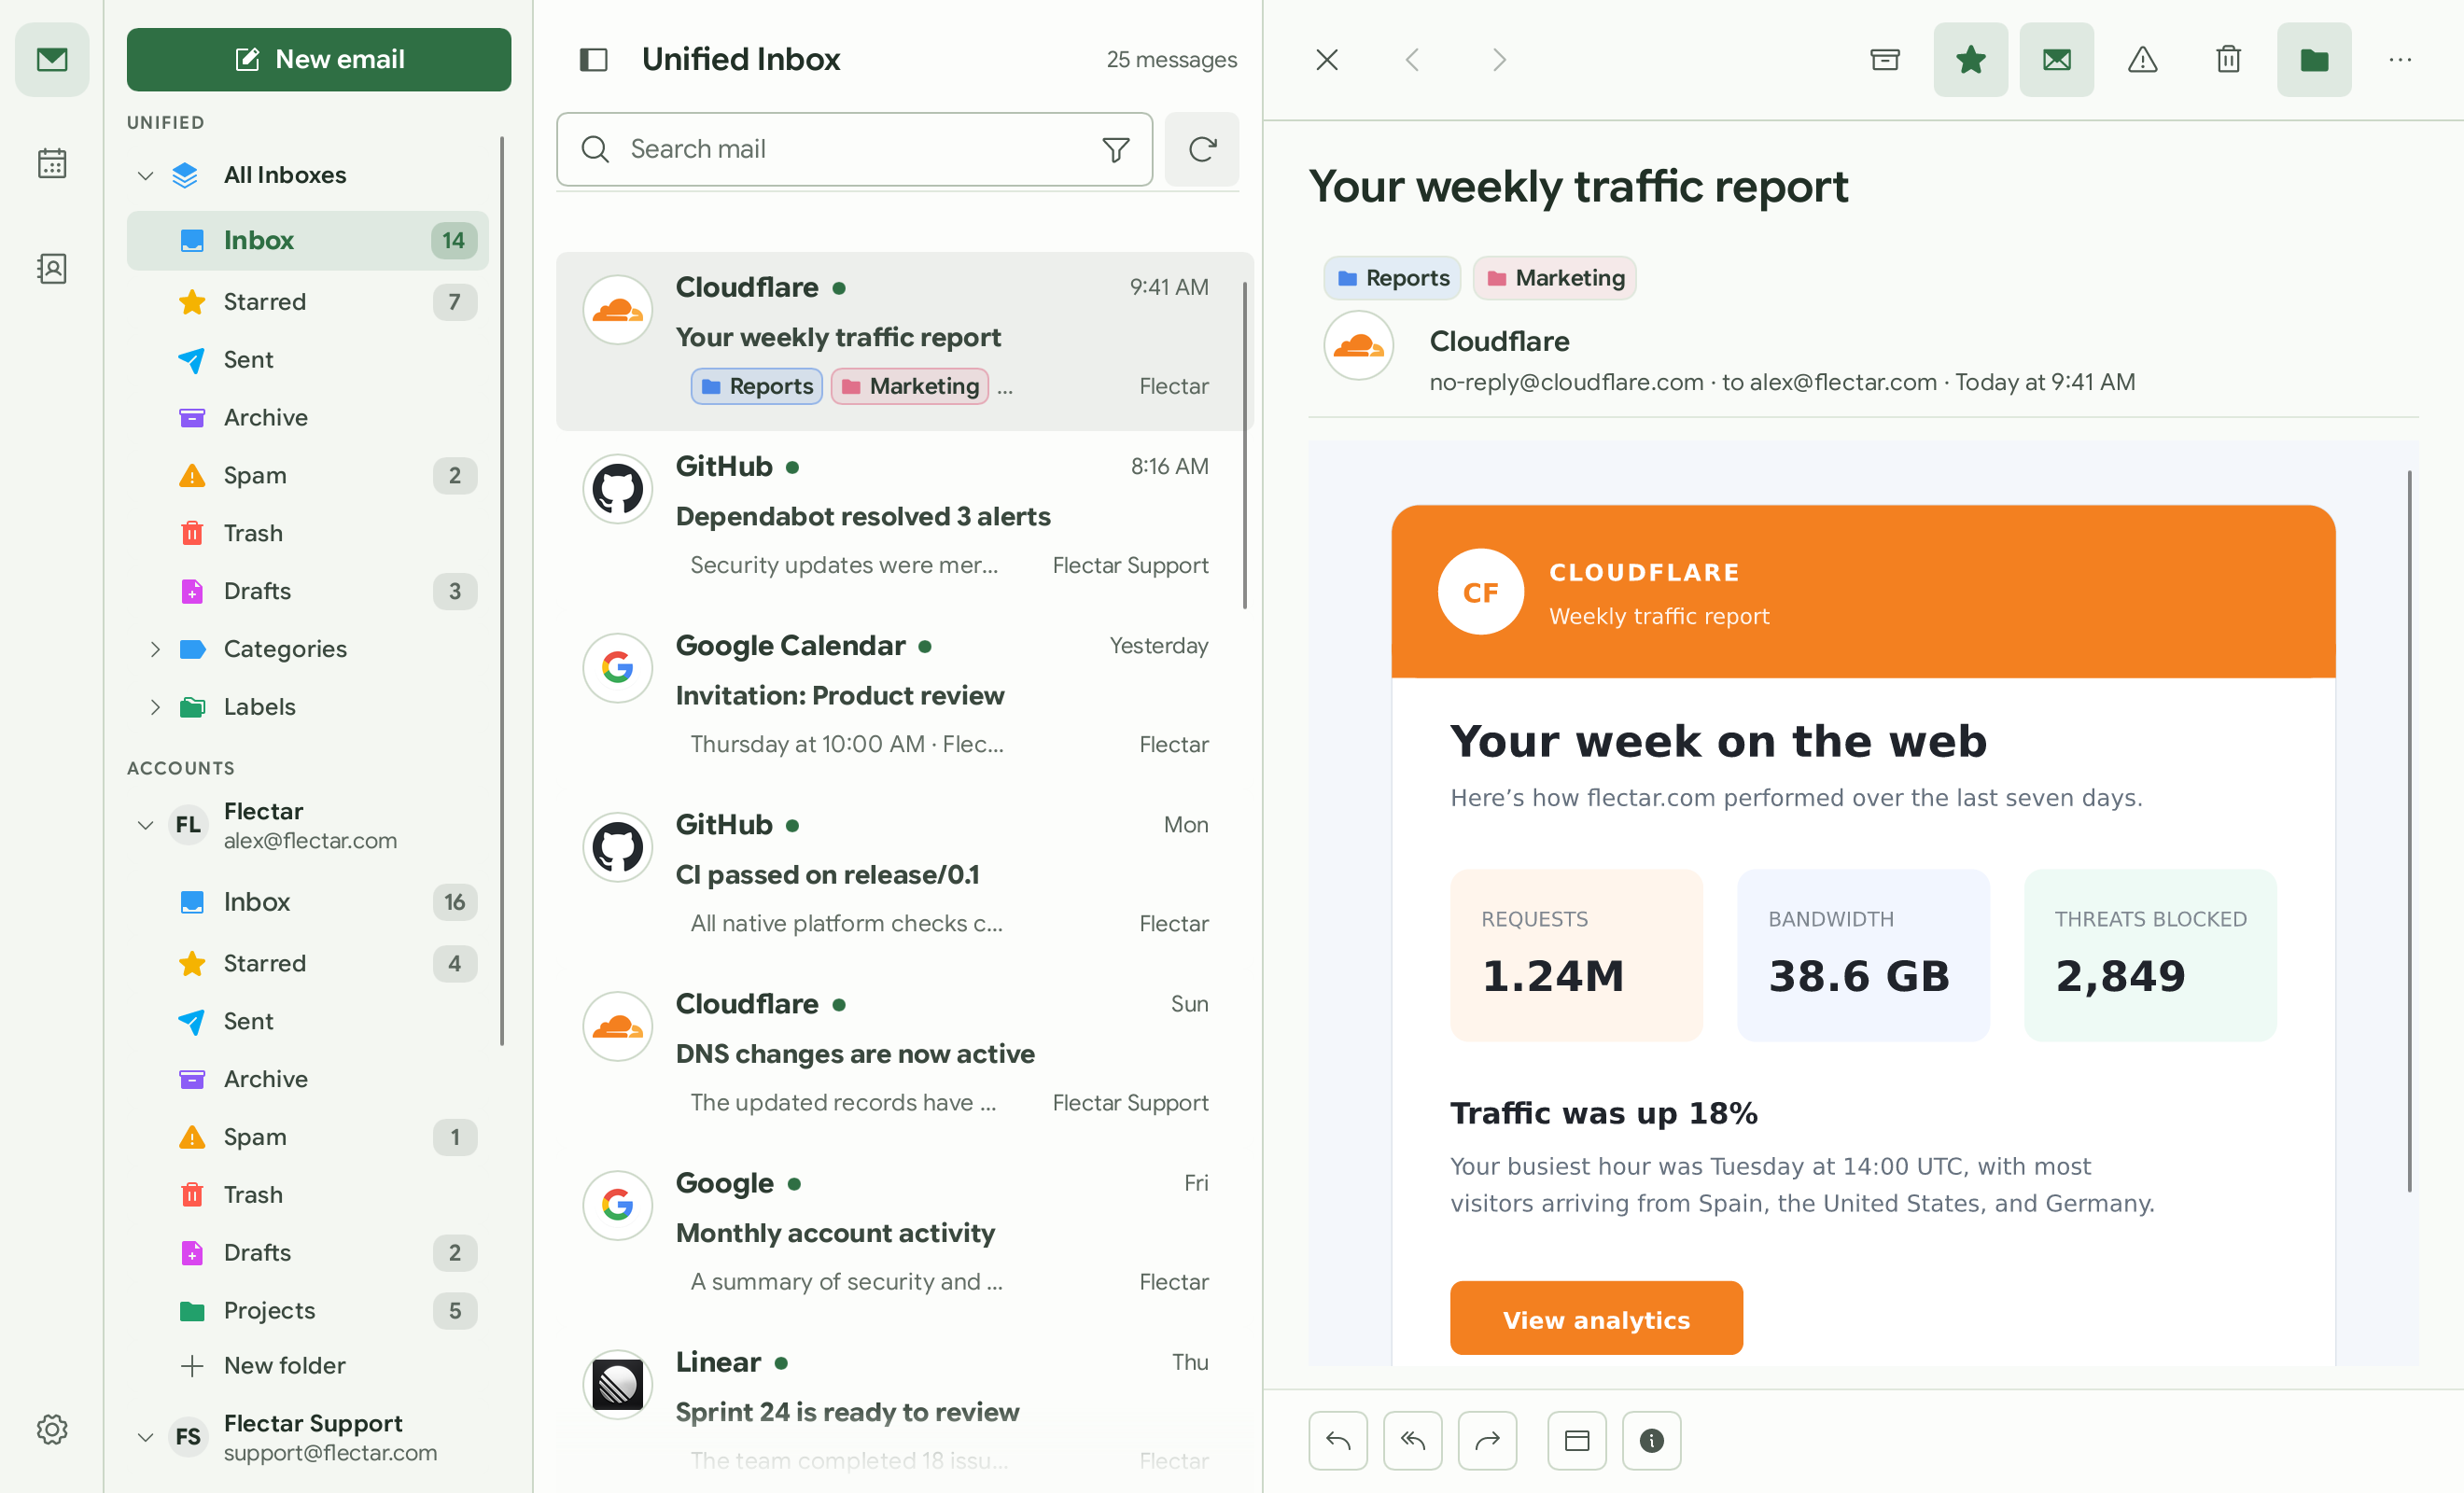Image resolution: width=2464 pixels, height=1493 pixels.
Task: Compose a New email
Action: (319, 59)
